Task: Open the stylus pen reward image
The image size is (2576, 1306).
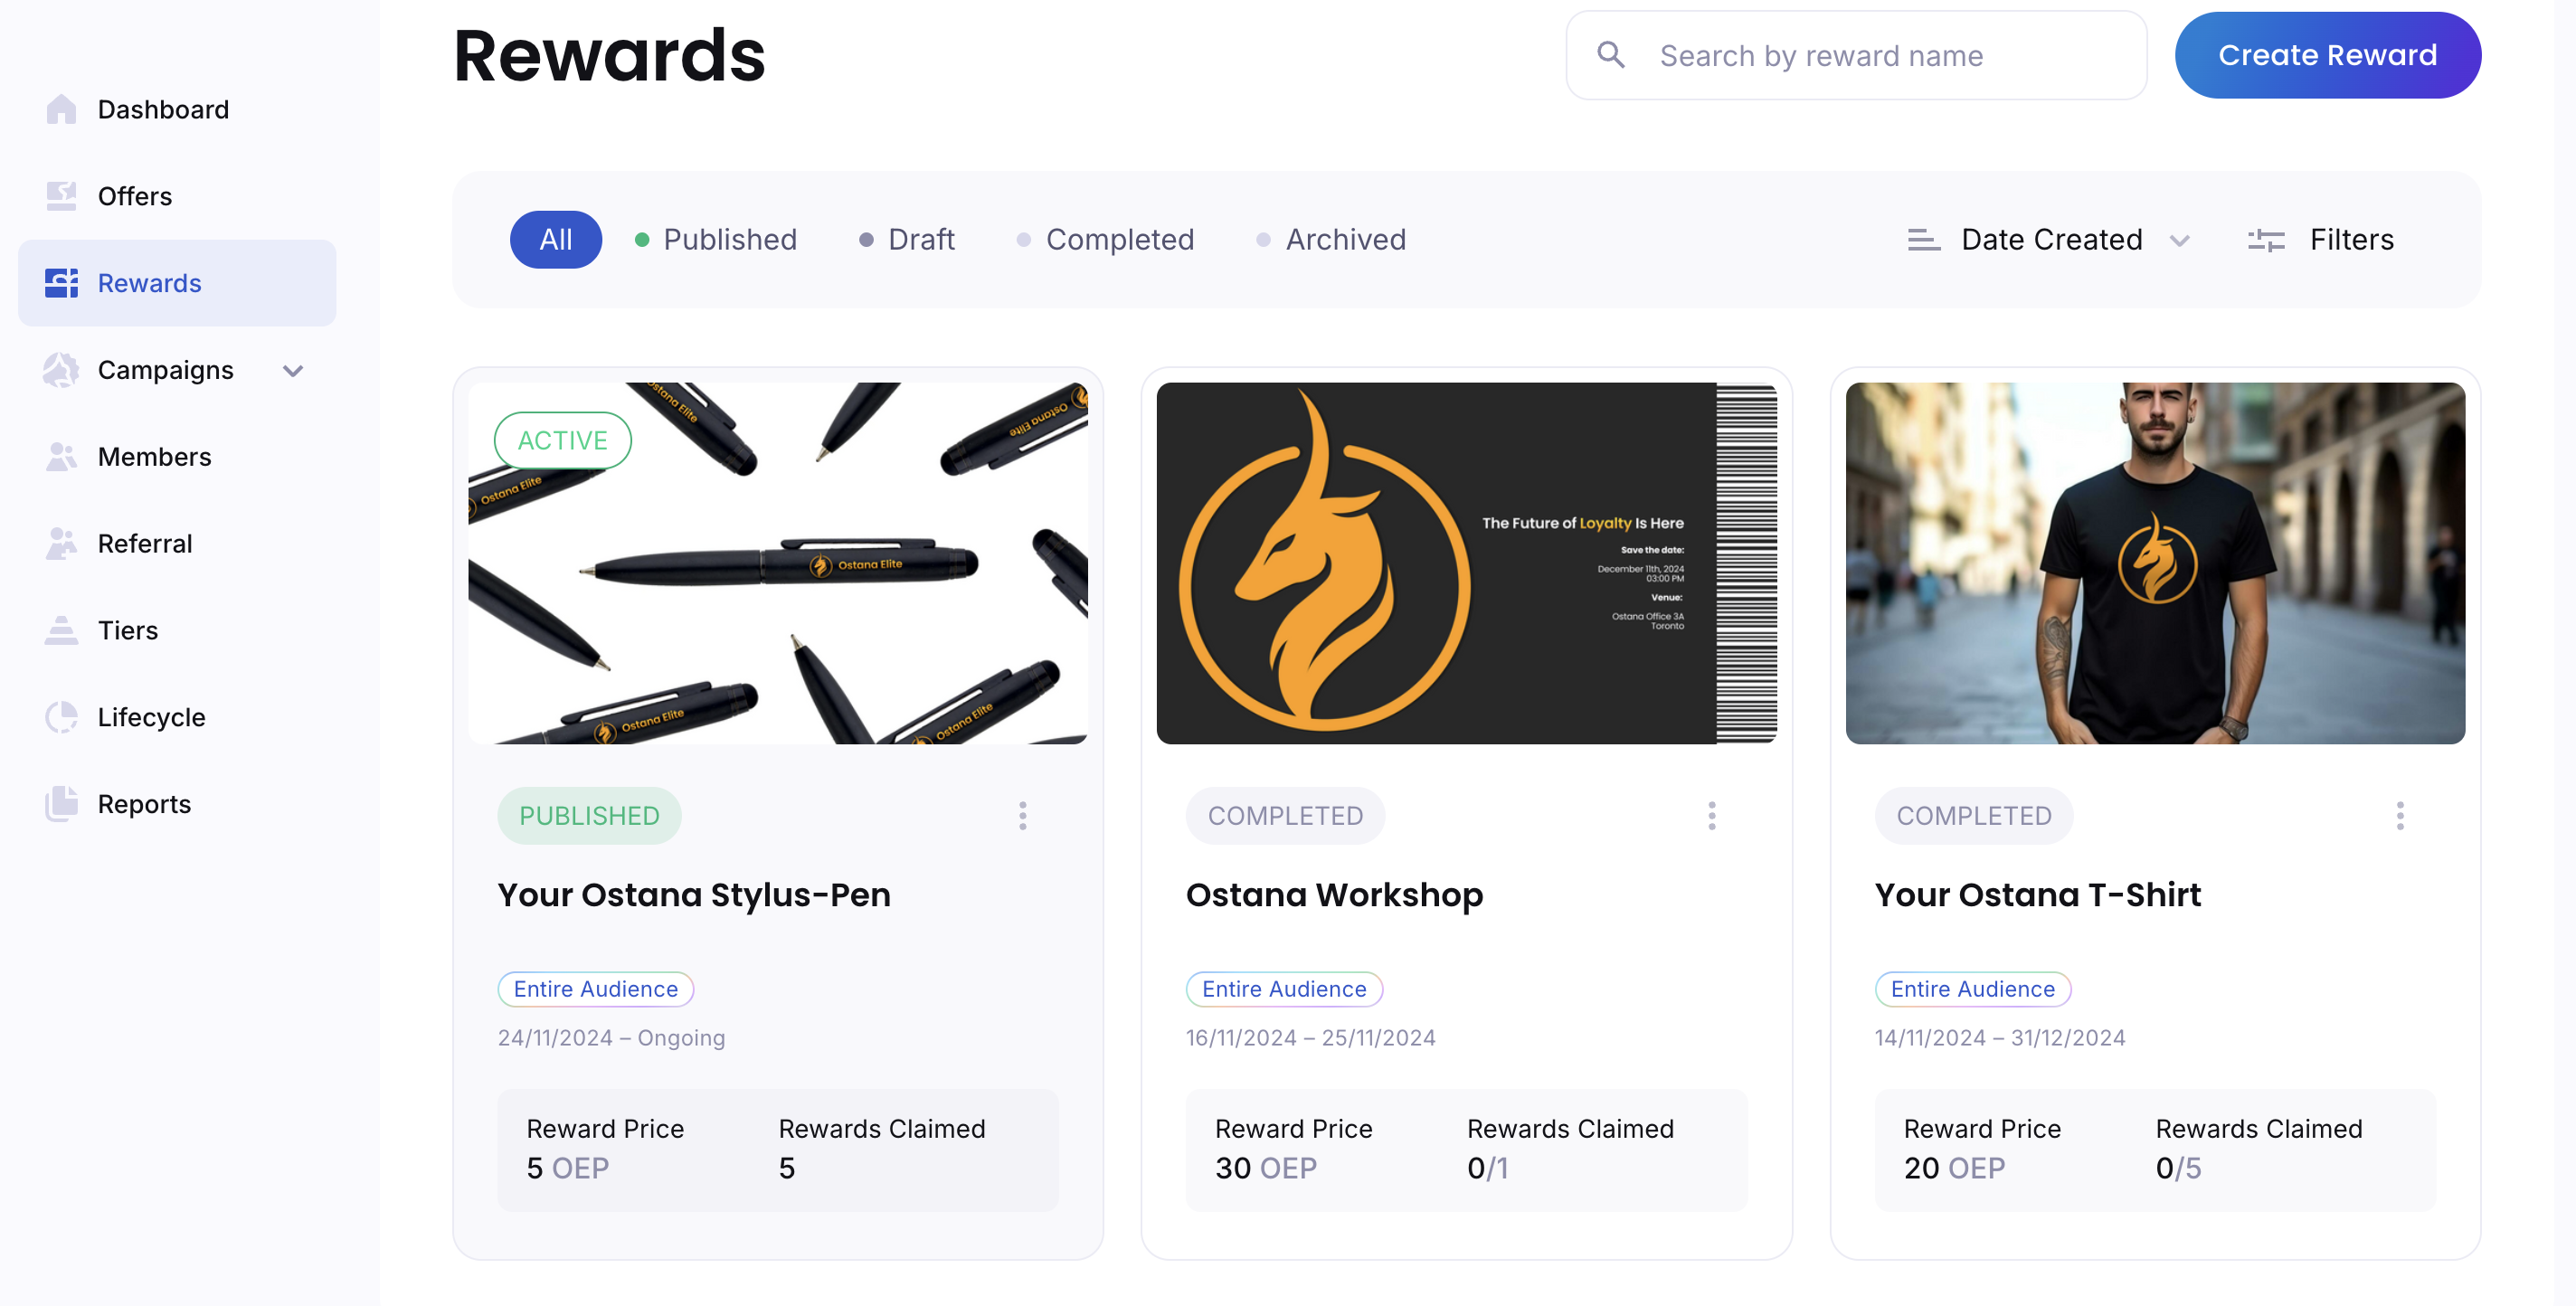Action: (x=778, y=563)
